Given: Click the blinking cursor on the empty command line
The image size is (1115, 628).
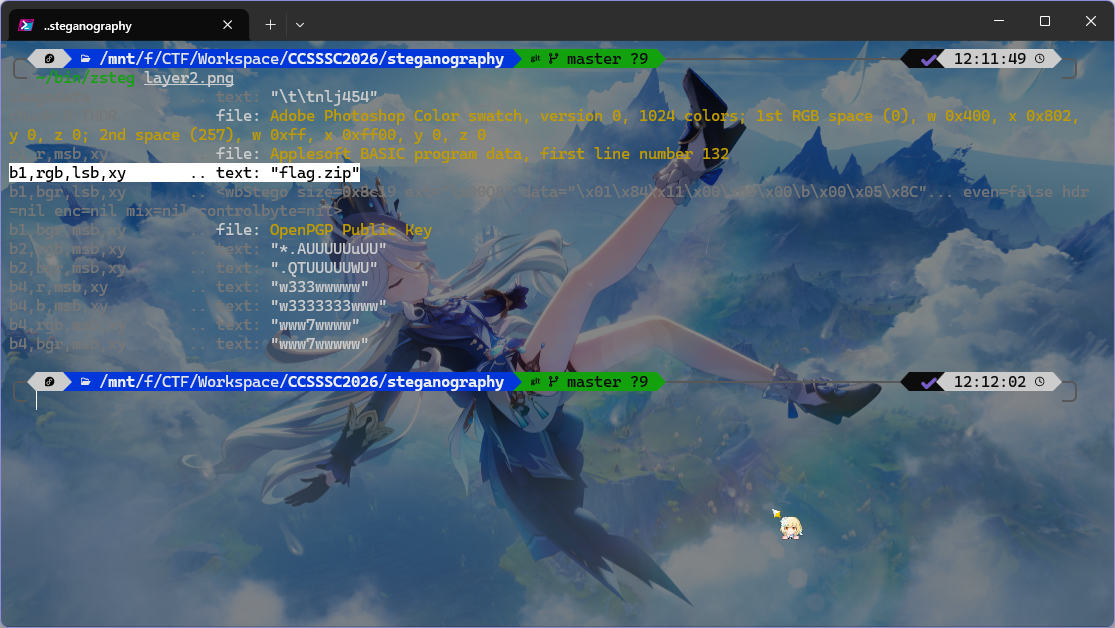Looking at the screenshot, I should 37,401.
